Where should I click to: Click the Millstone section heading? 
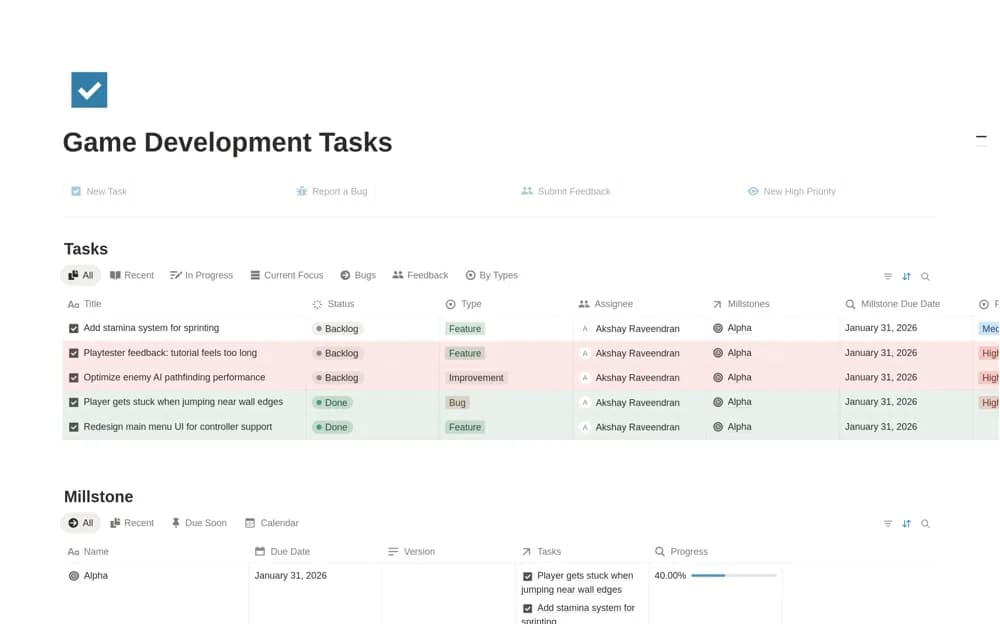[99, 496]
